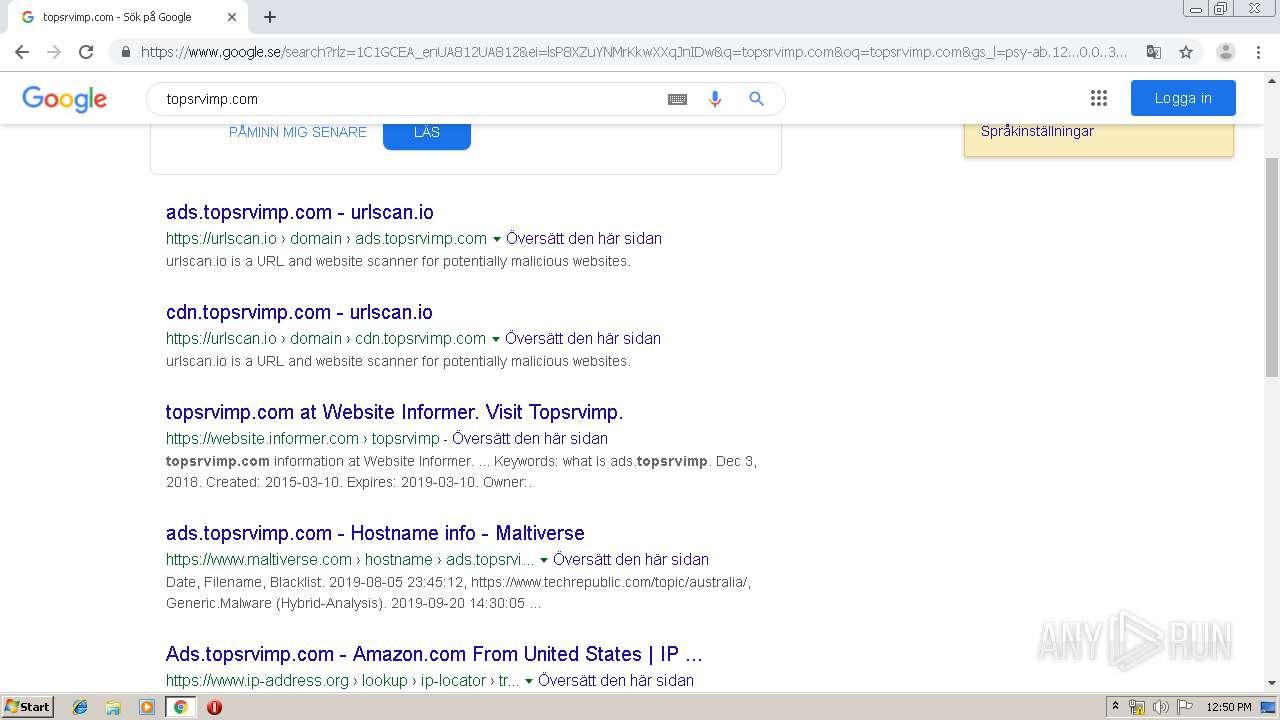Viewport: 1280px width, 720px height.
Task: Open the media player taskbar icon
Action: click(147, 707)
